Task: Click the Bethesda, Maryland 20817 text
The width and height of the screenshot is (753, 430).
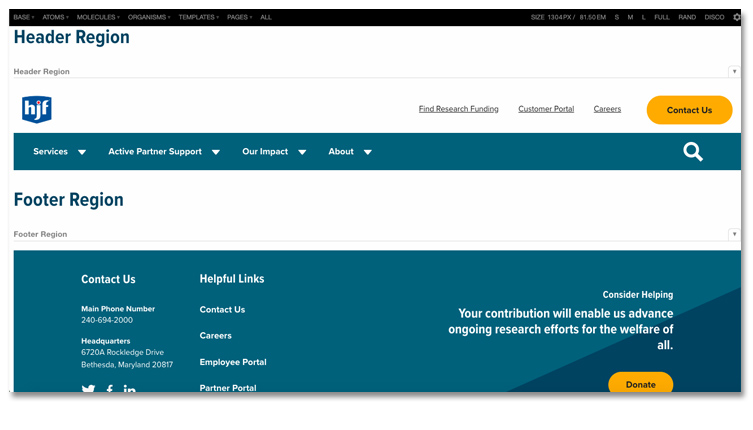Action: coord(127,365)
